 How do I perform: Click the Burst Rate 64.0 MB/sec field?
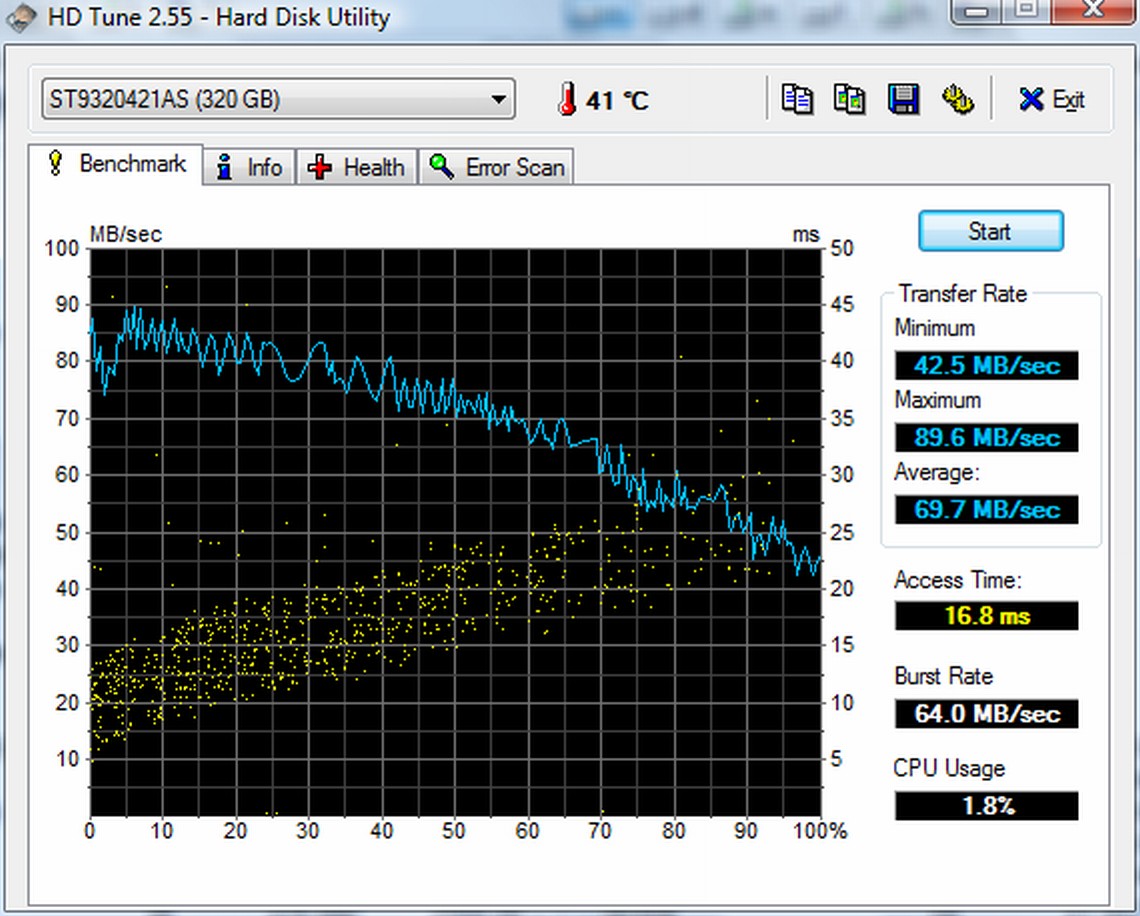coord(986,713)
